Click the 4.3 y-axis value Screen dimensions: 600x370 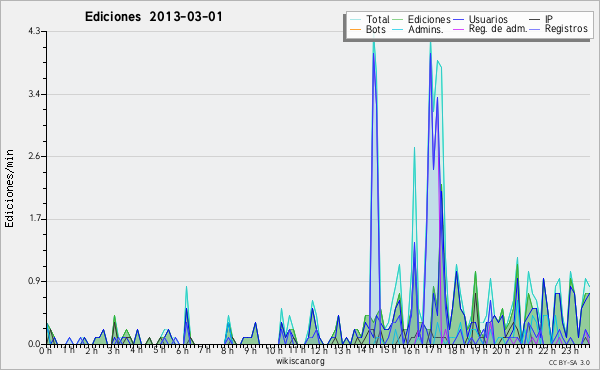click(34, 31)
